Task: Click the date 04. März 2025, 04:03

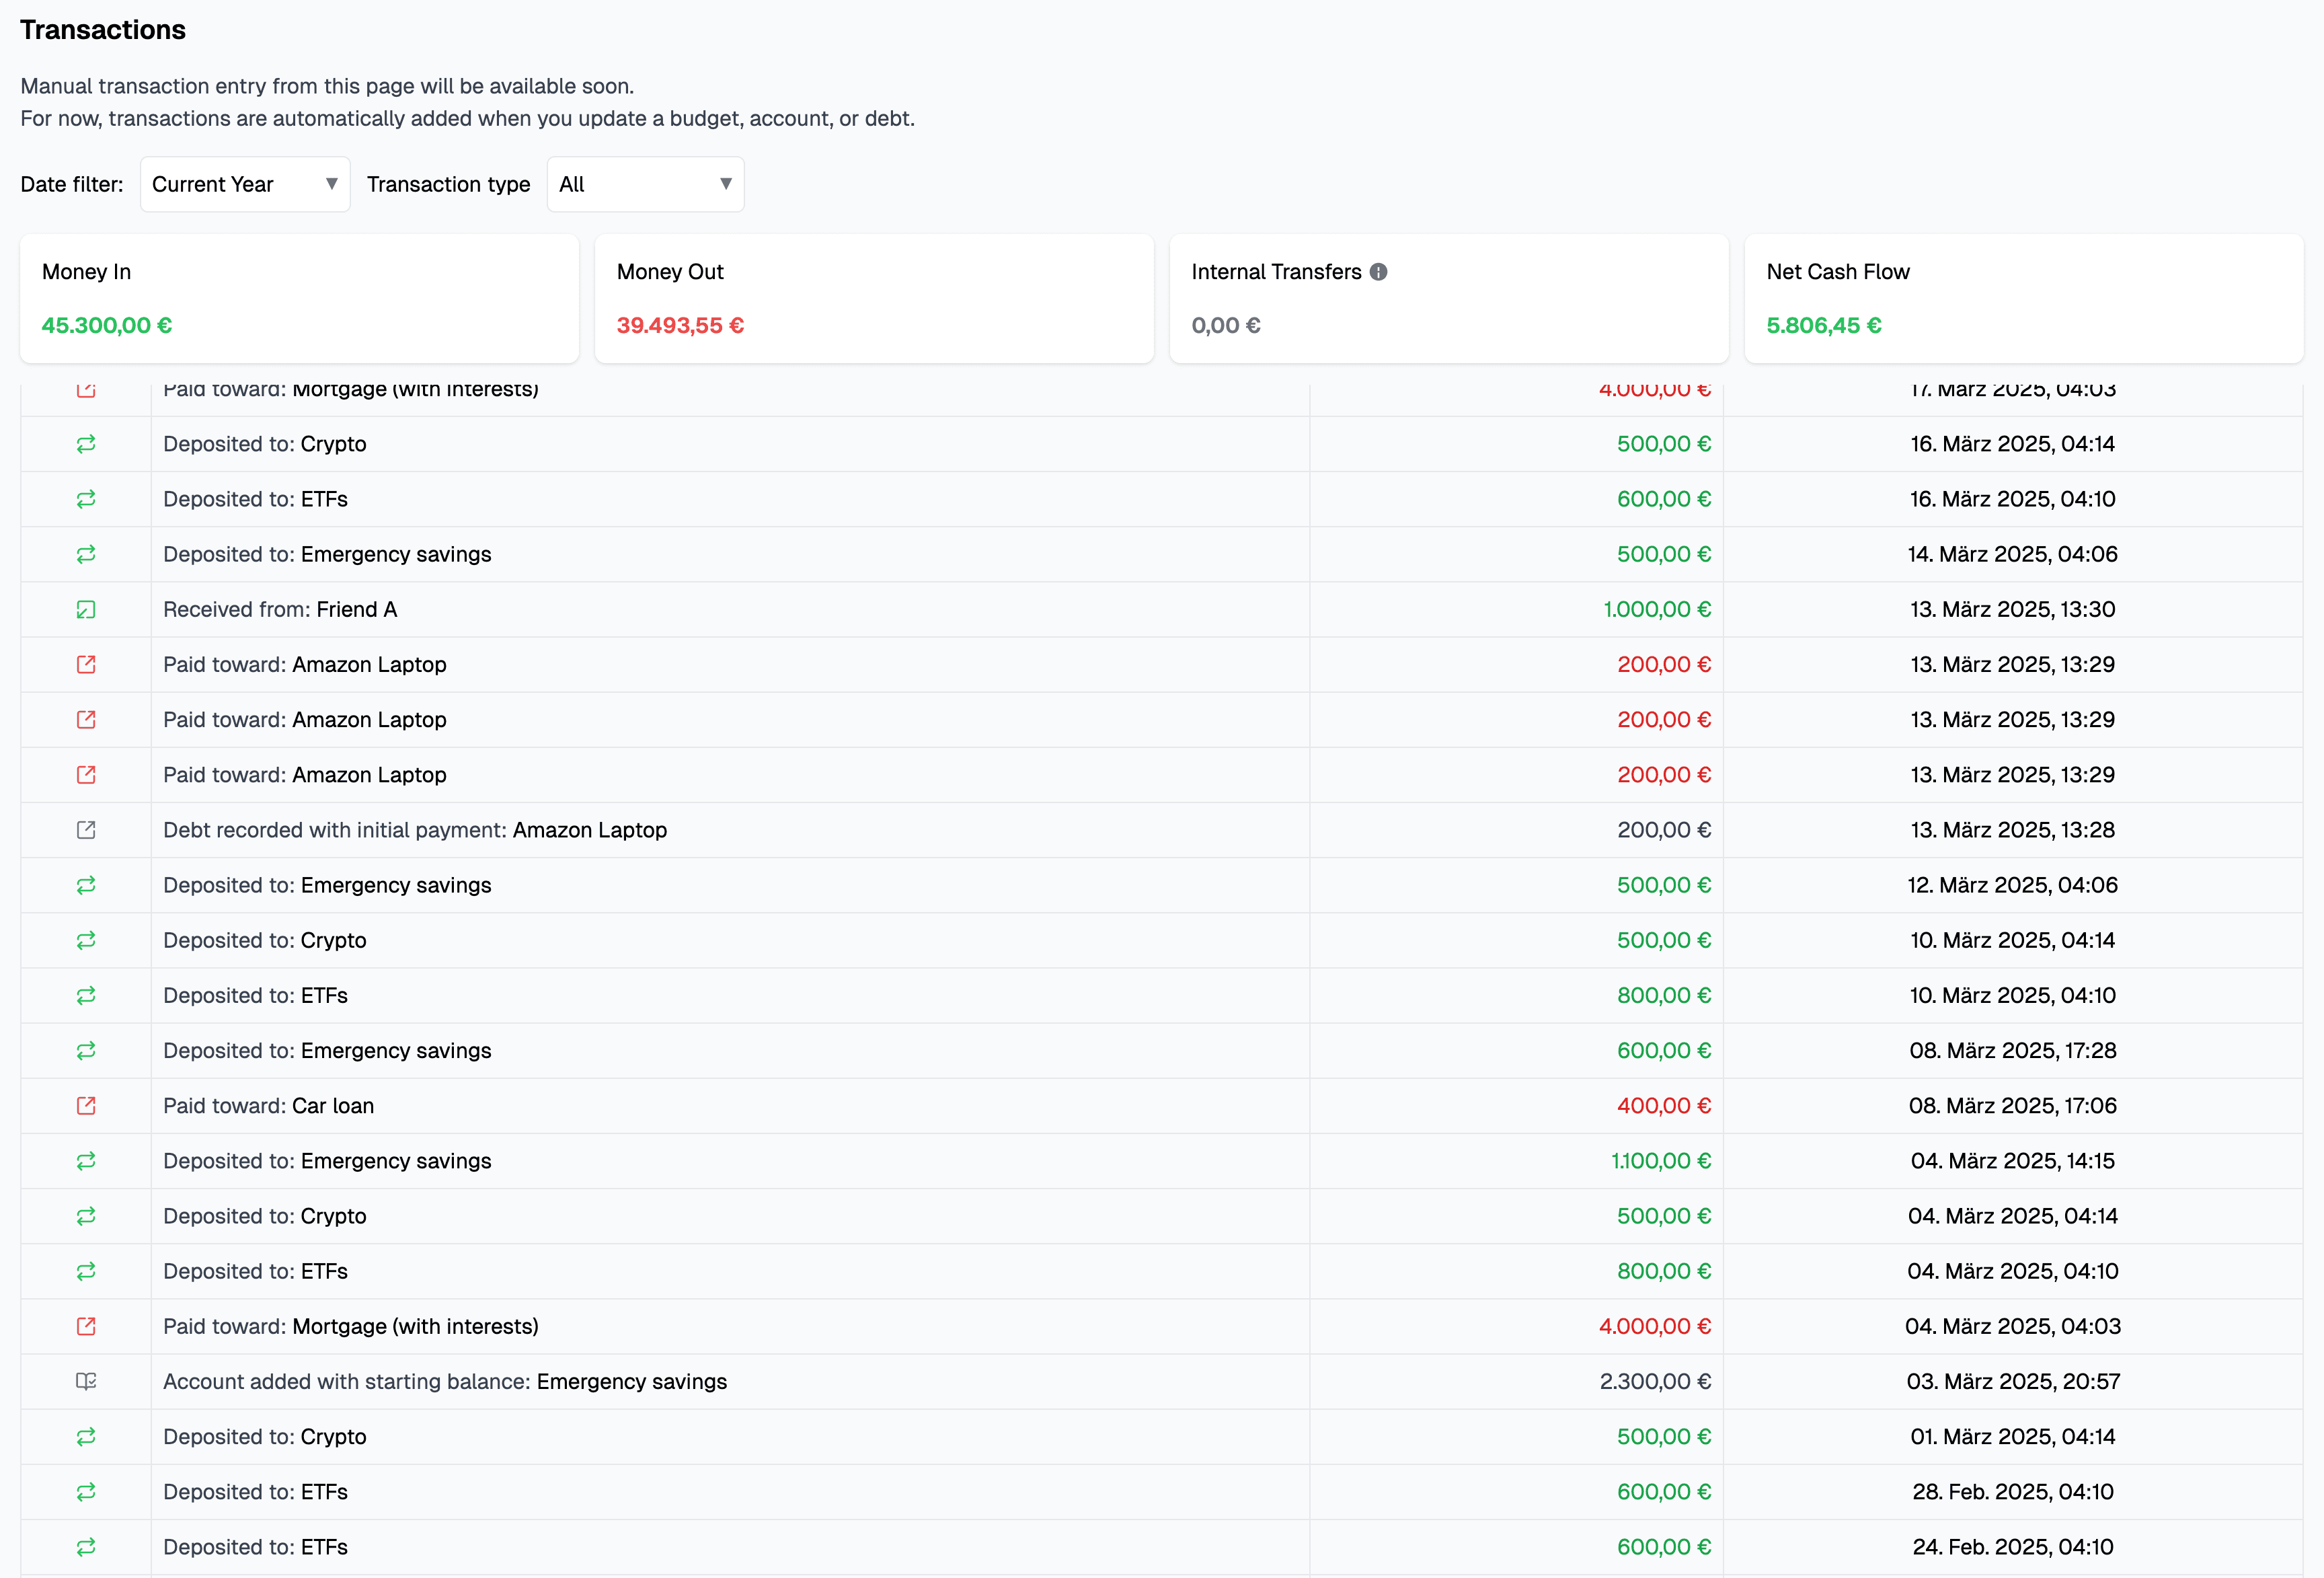Action: coord(2012,1326)
